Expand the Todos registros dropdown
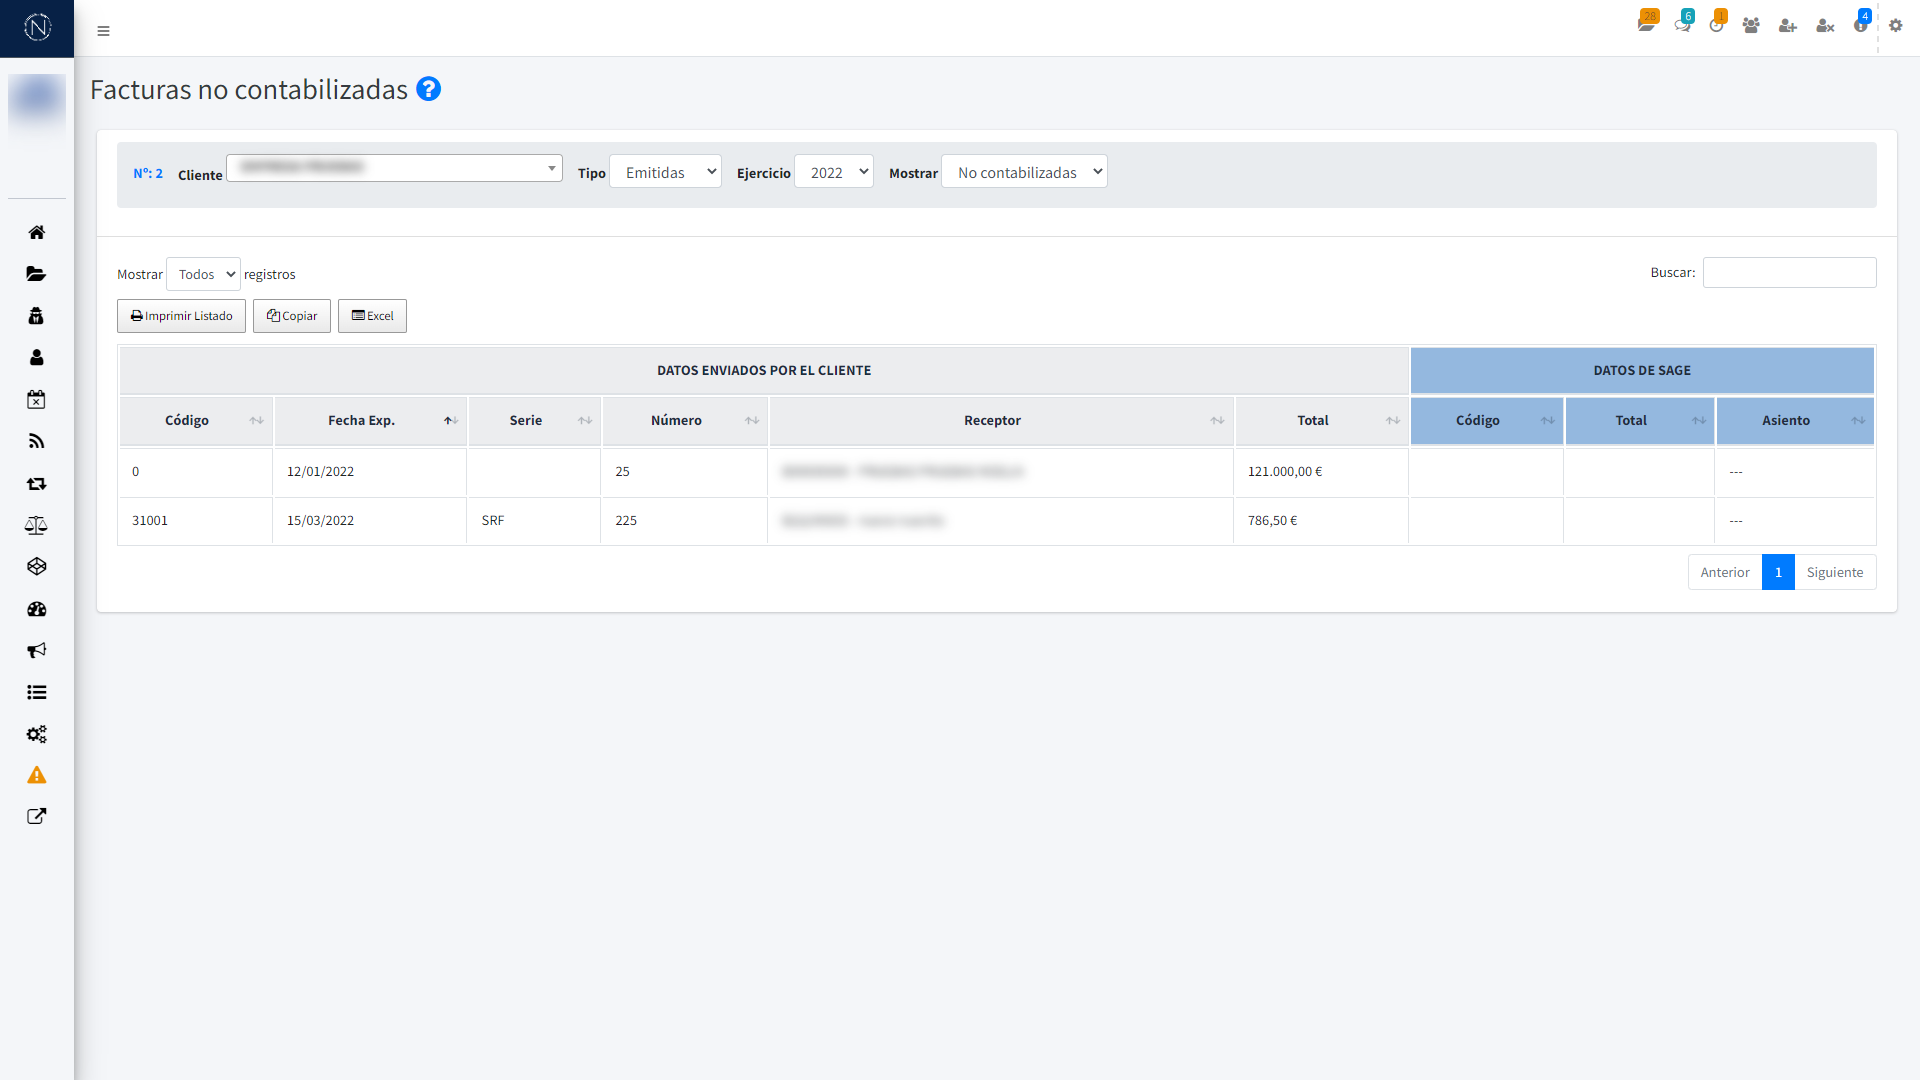Viewport: 1920px width, 1080px height. point(203,274)
